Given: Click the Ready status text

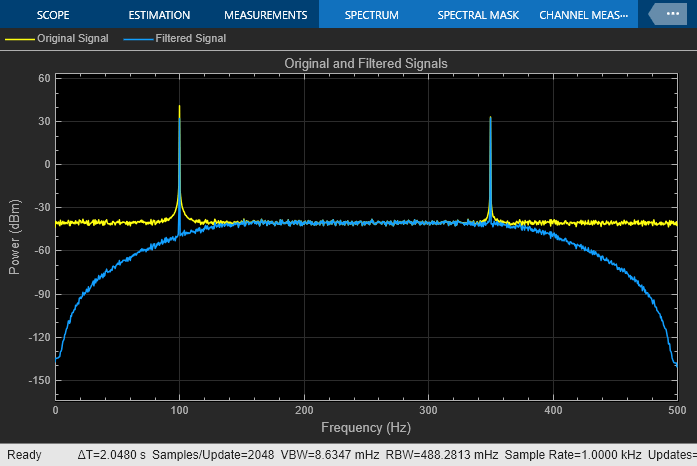Looking at the screenshot, I should [24, 455].
